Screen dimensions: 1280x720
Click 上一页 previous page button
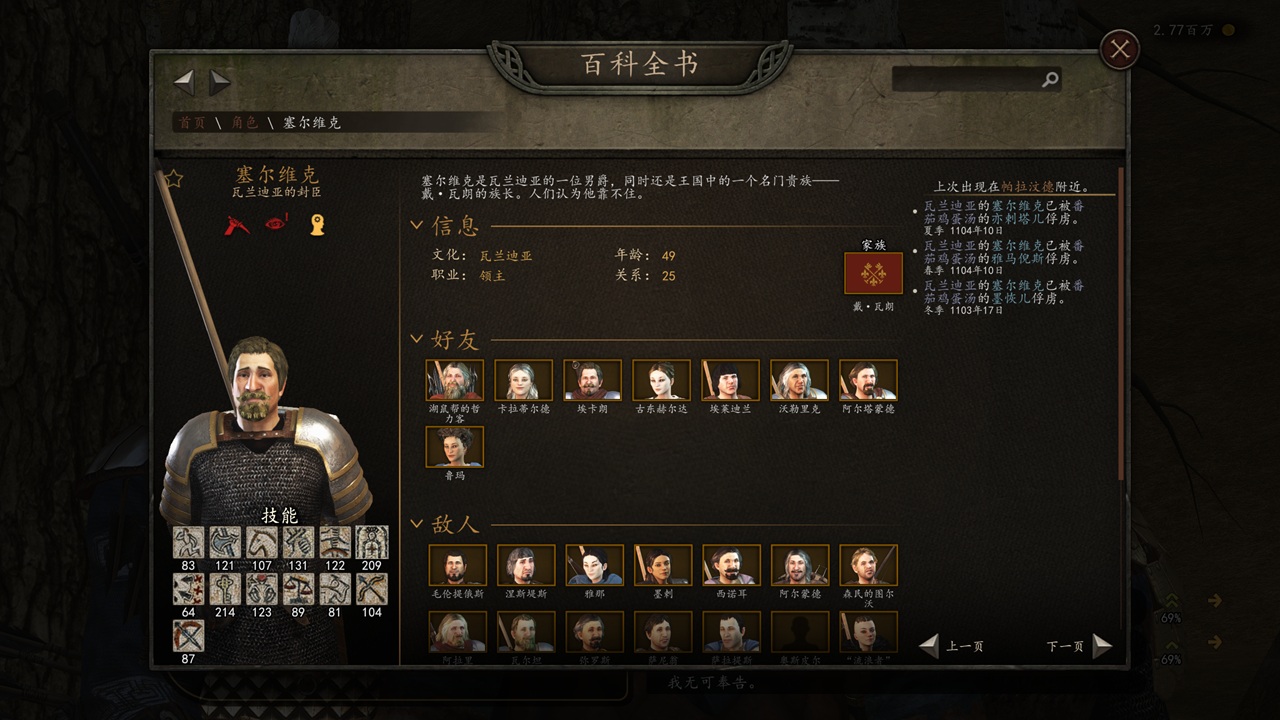[952, 646]
